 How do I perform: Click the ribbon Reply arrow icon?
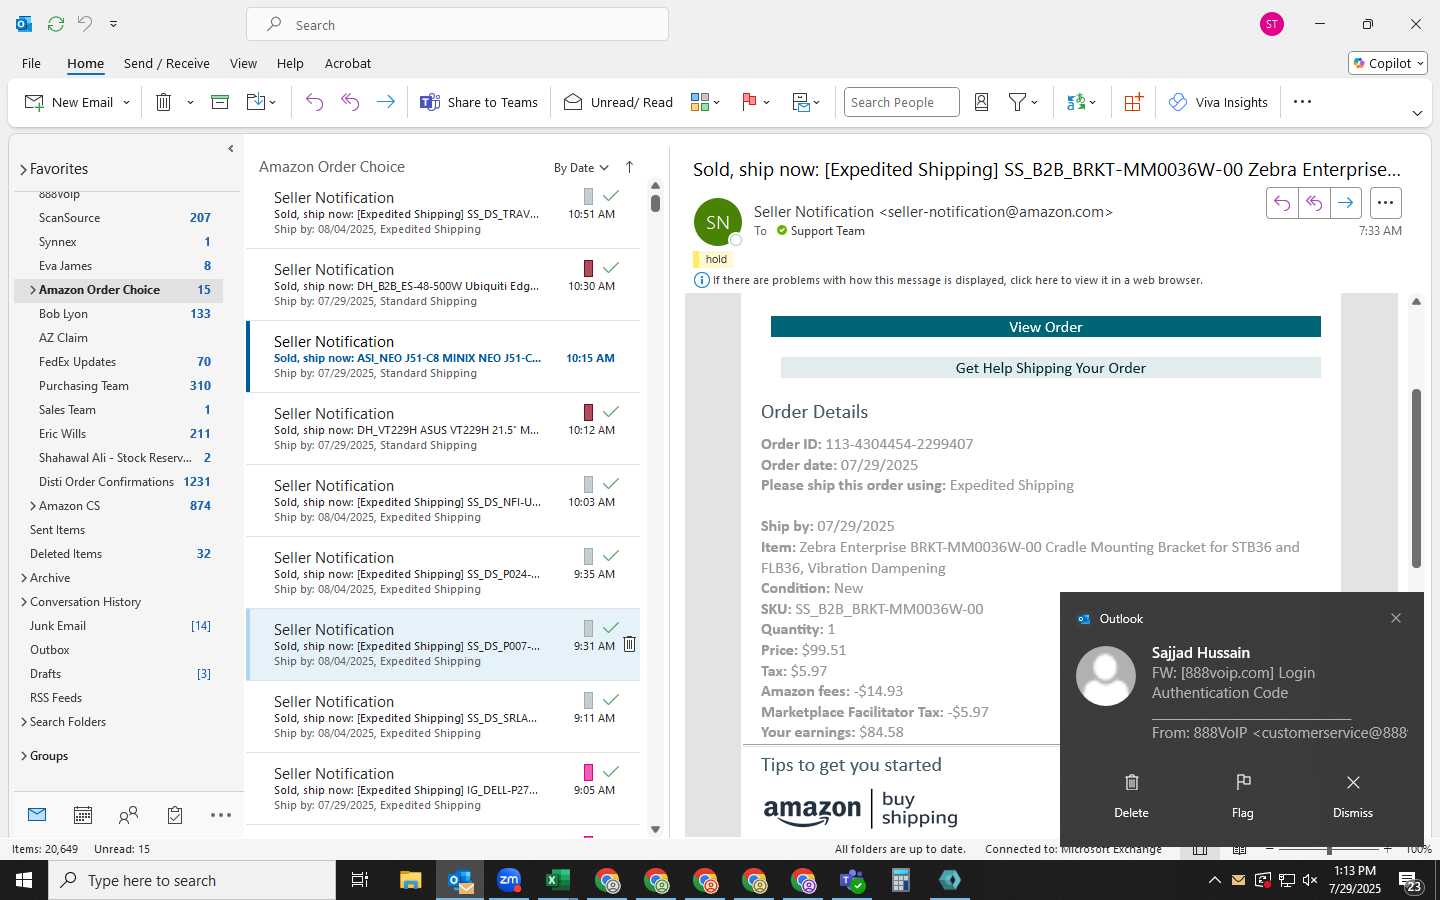[314, 102]
